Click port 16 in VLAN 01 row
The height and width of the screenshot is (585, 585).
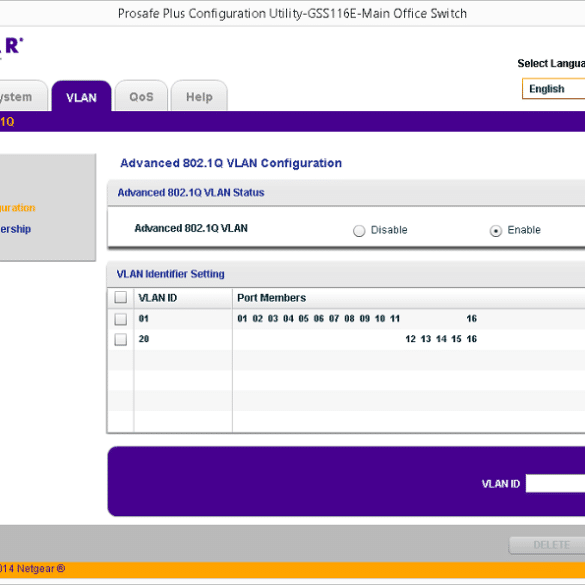tap(472, 319)
